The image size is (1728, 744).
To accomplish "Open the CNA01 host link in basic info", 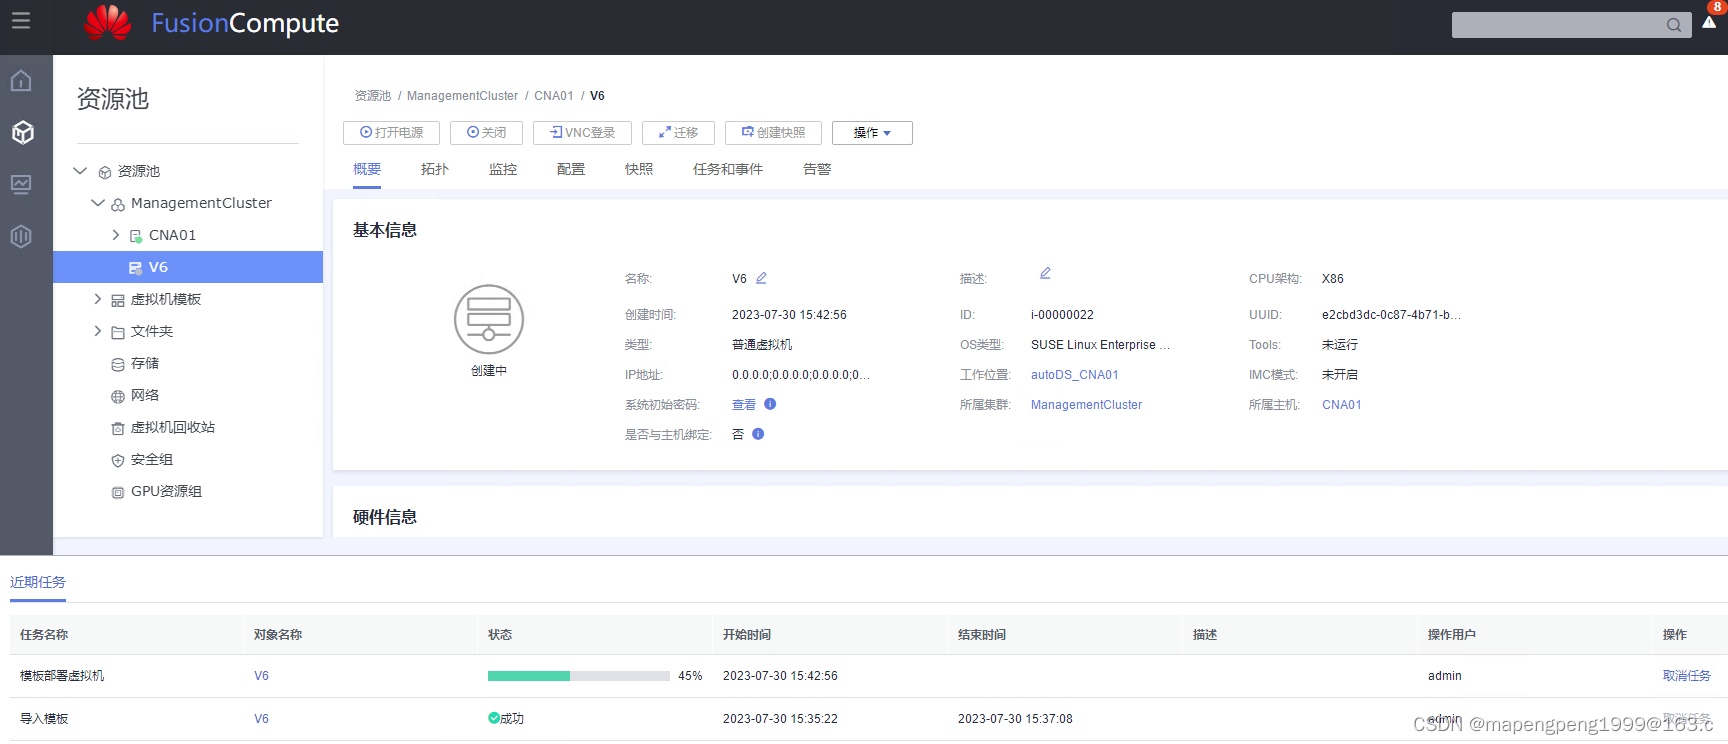I will pyautogui.click(x=1341, y=405).
